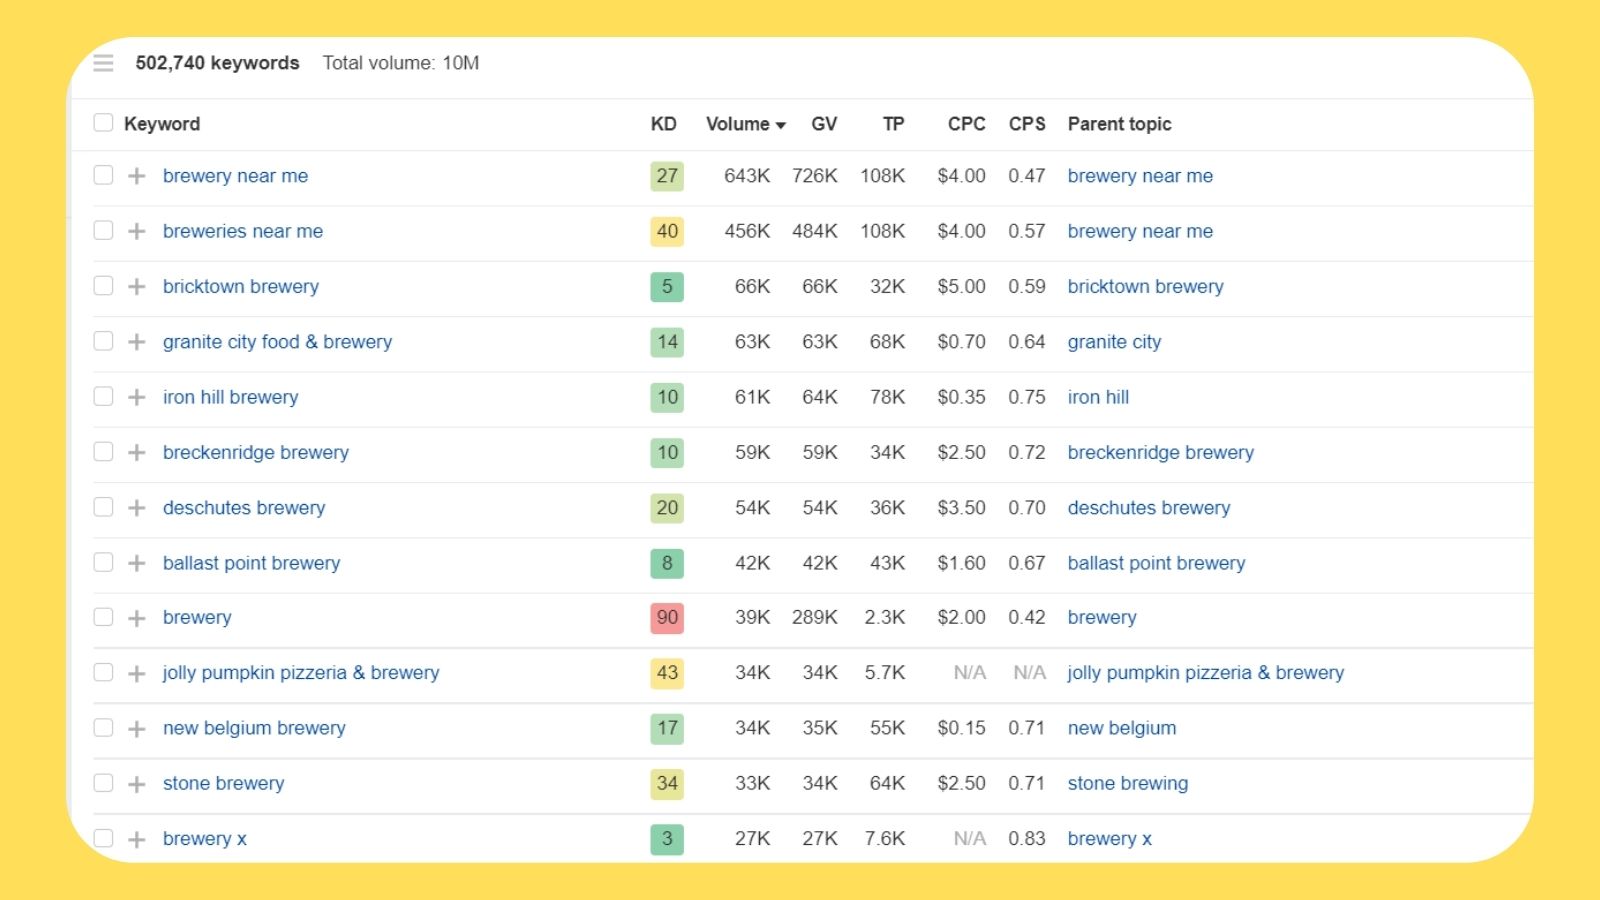The height and width of the screenshot is (900, 1600).
Task: Click KD badge 5 for bricktown brewery
Action: point(667,286)
